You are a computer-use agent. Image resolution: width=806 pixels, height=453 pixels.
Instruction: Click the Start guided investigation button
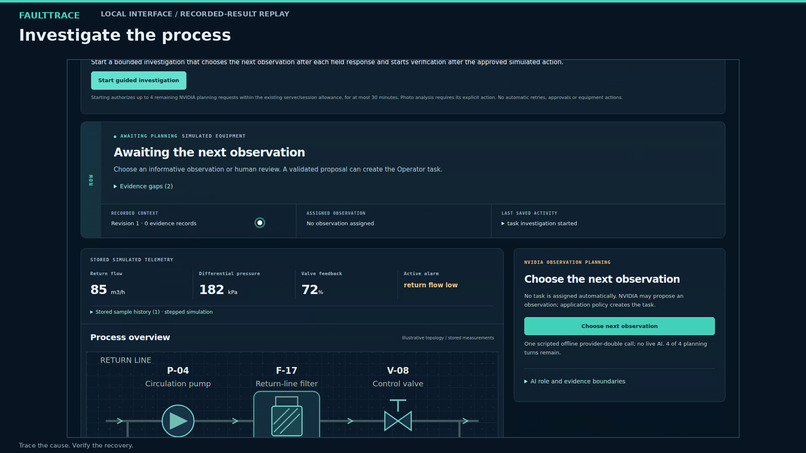pos(138,80)
